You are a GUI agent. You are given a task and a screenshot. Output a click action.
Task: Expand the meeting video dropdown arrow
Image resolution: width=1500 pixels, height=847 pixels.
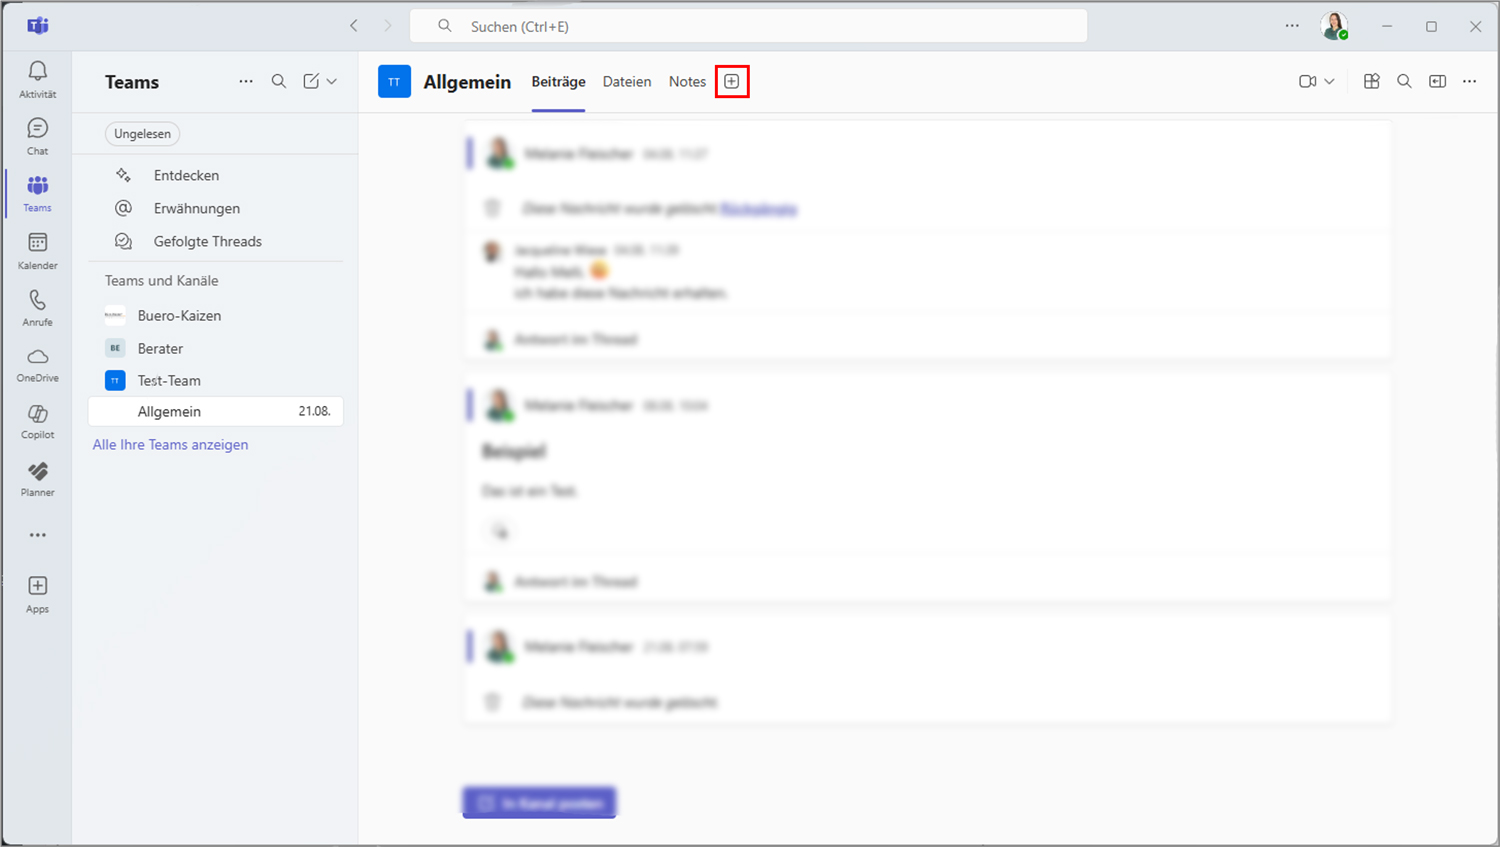point(1329,82)
